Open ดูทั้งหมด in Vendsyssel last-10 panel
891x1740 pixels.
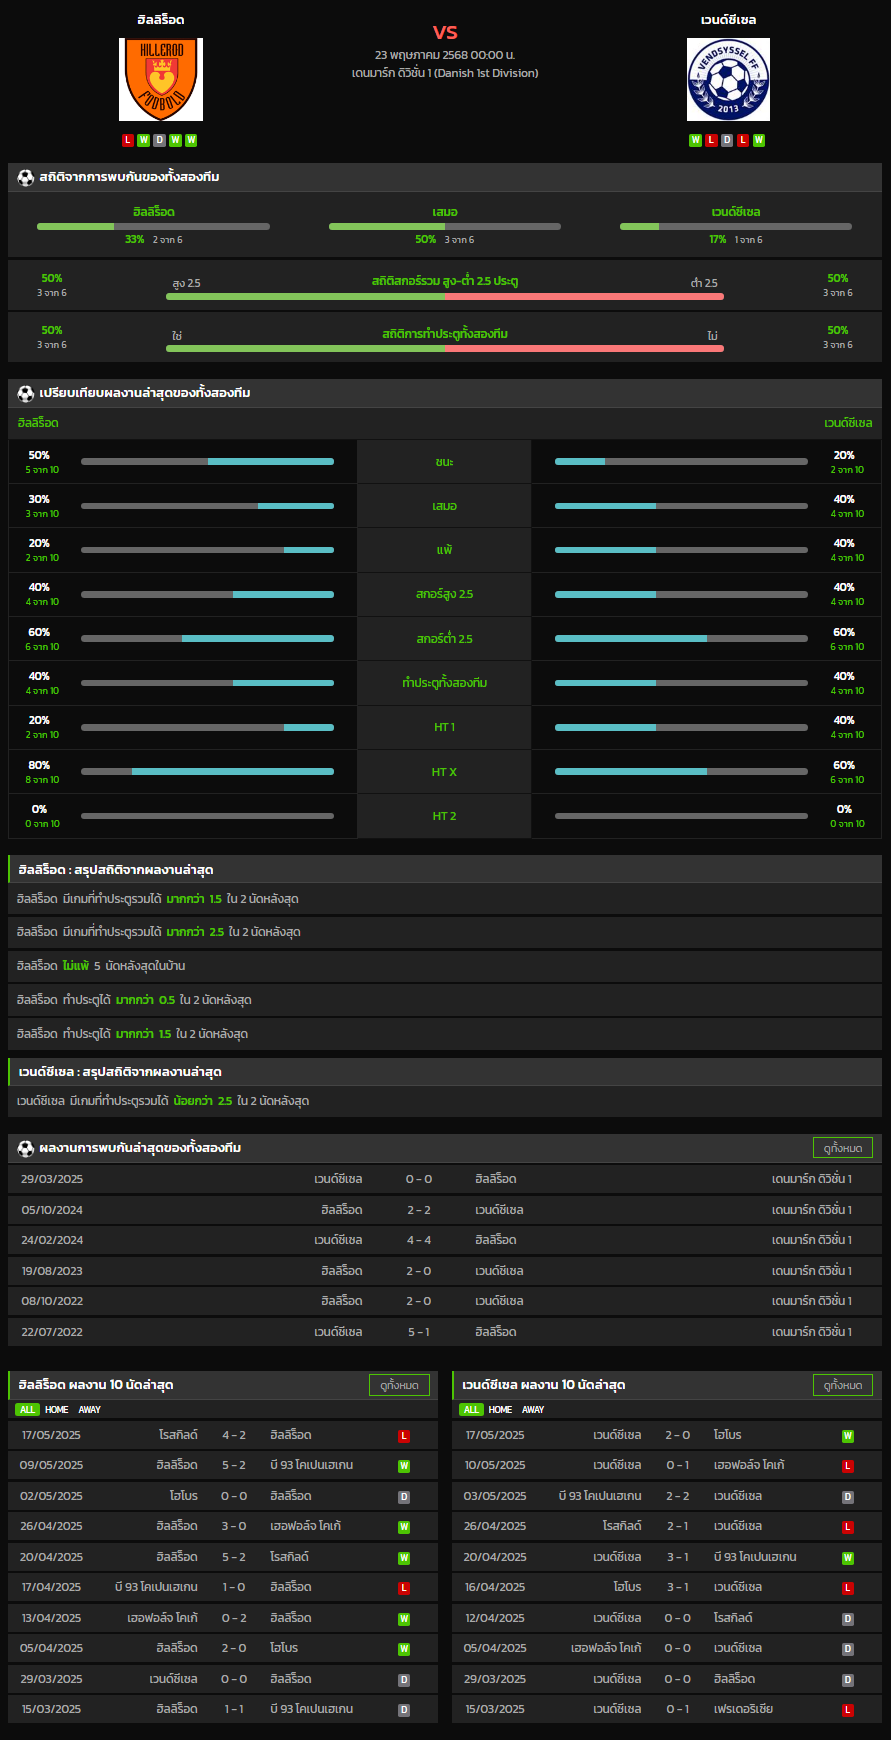click(843, 1385)
